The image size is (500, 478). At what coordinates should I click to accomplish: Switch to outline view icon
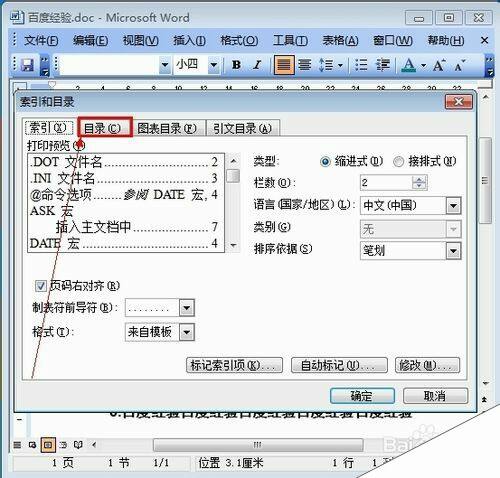pos(63,445)
